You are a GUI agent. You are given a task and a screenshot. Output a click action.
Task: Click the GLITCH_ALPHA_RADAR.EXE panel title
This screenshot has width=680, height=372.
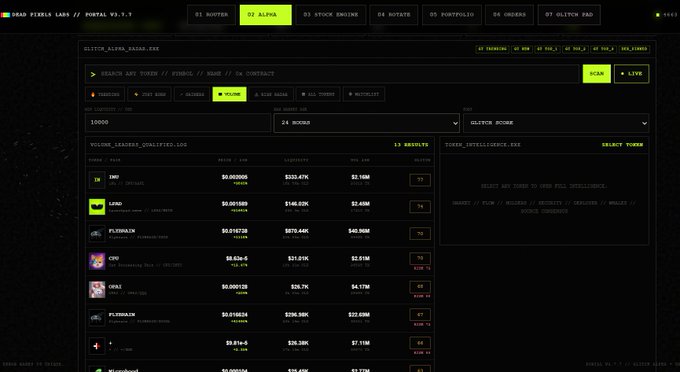click(x=121, y=49)
